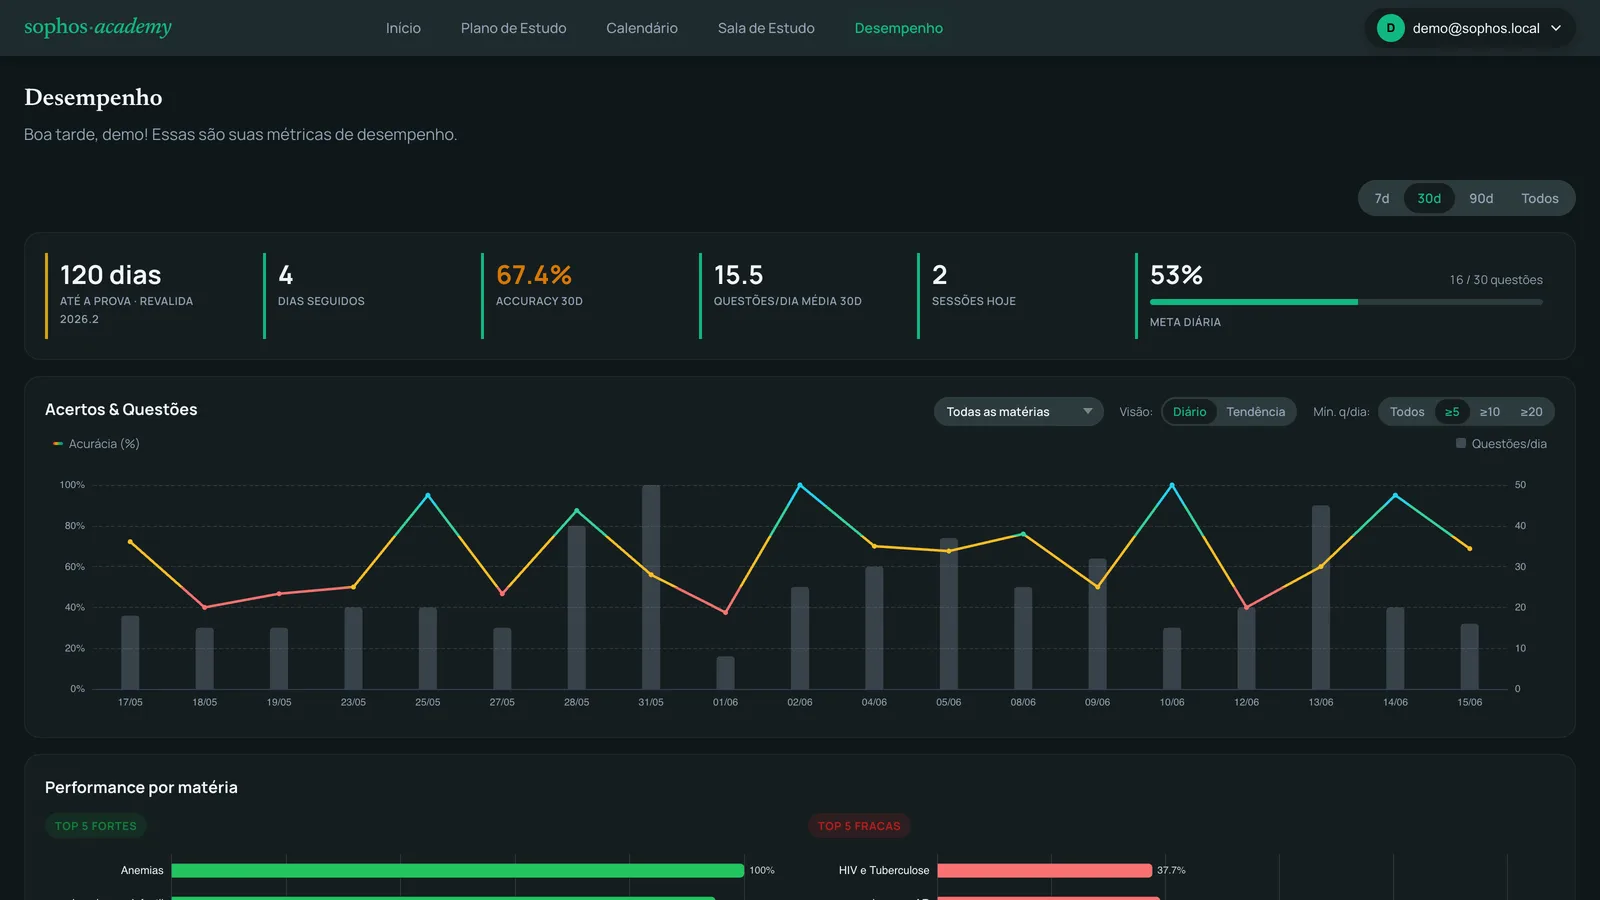Image resolution: width=1600 pixels, height=900 pixels.
Task: Click the HIV e Tuberculose red bar
Action: tap(1045, 871)
